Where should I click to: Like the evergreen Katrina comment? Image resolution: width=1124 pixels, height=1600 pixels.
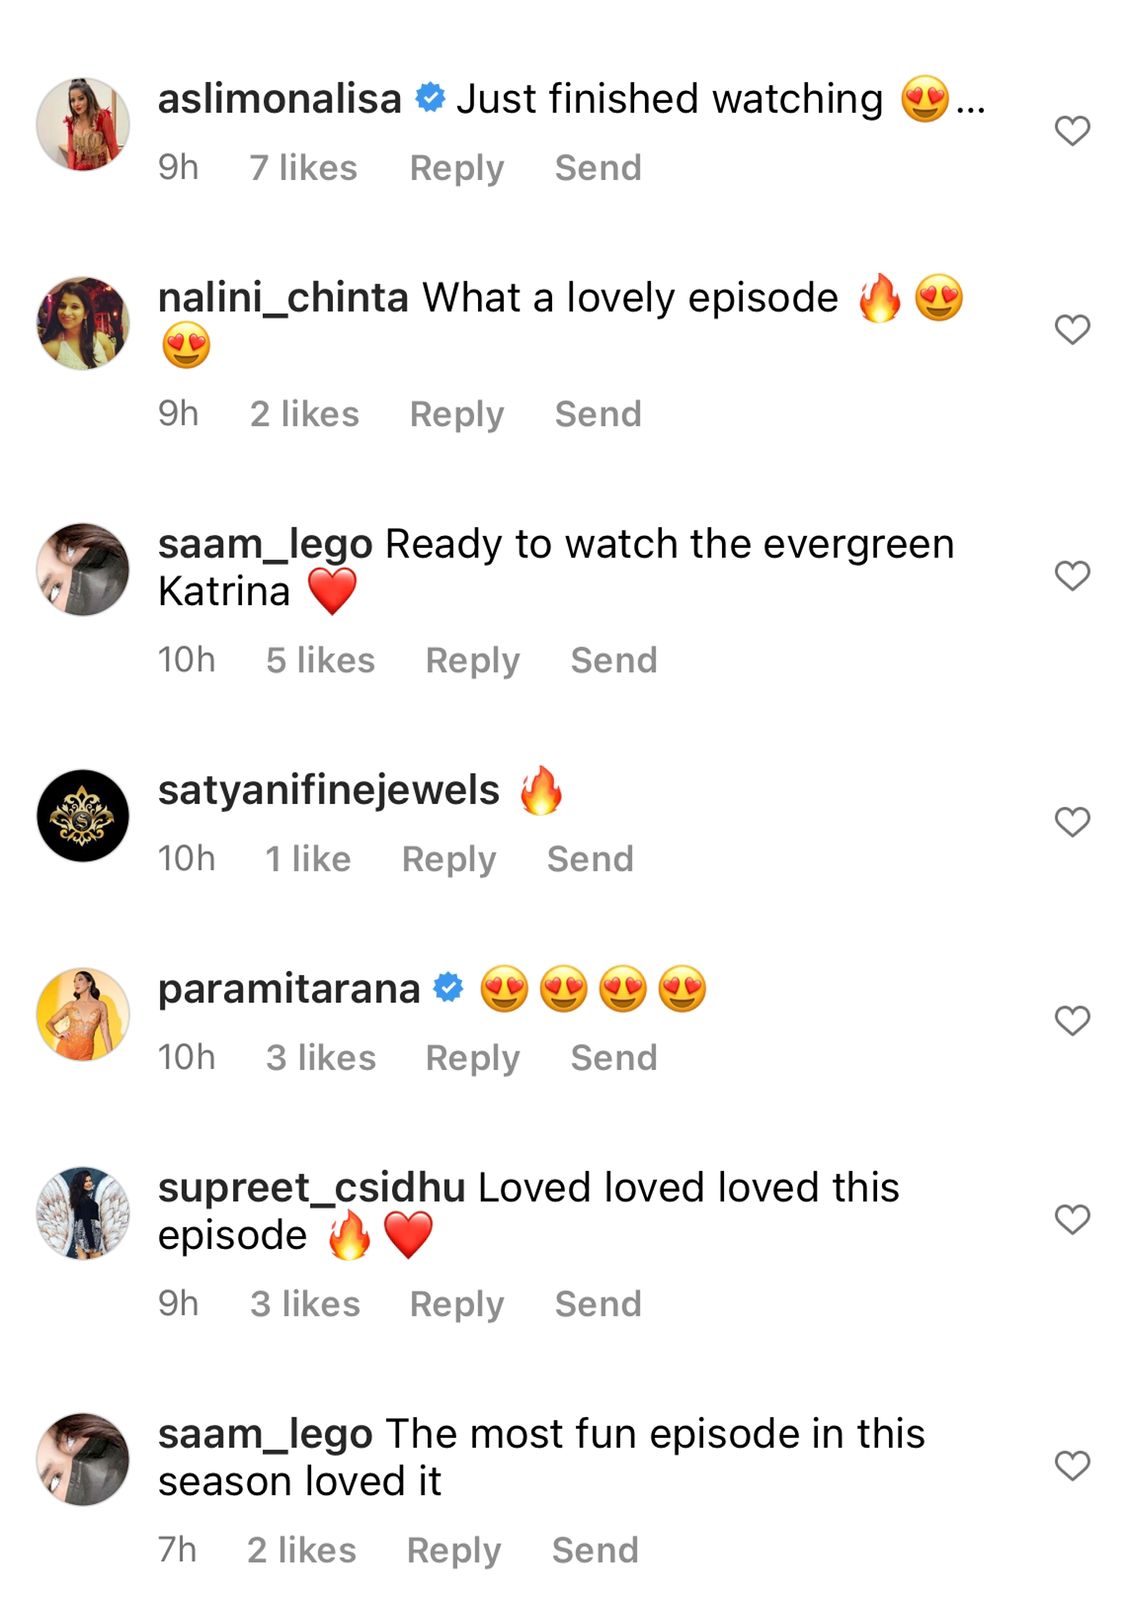pos(1072,575)
